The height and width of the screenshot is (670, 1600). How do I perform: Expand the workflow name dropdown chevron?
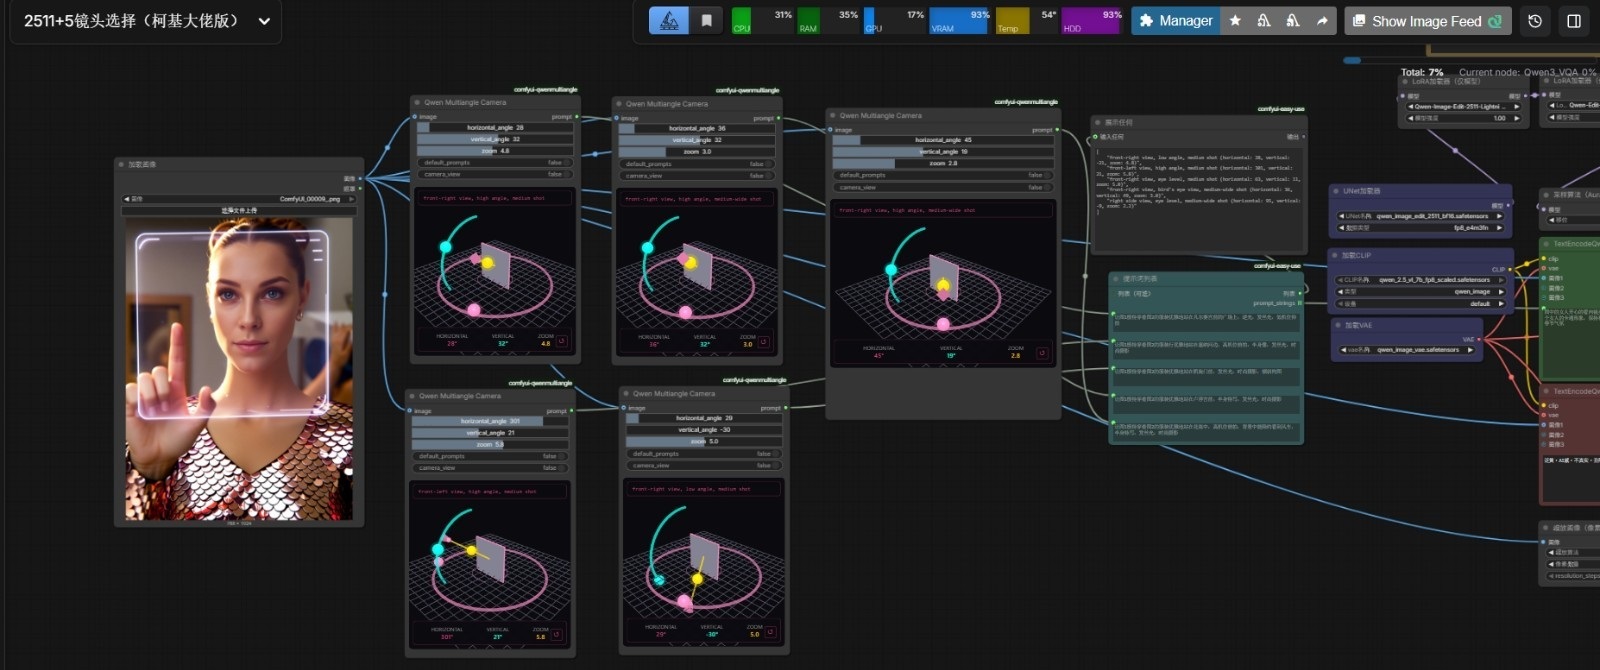tap(264, 21)
